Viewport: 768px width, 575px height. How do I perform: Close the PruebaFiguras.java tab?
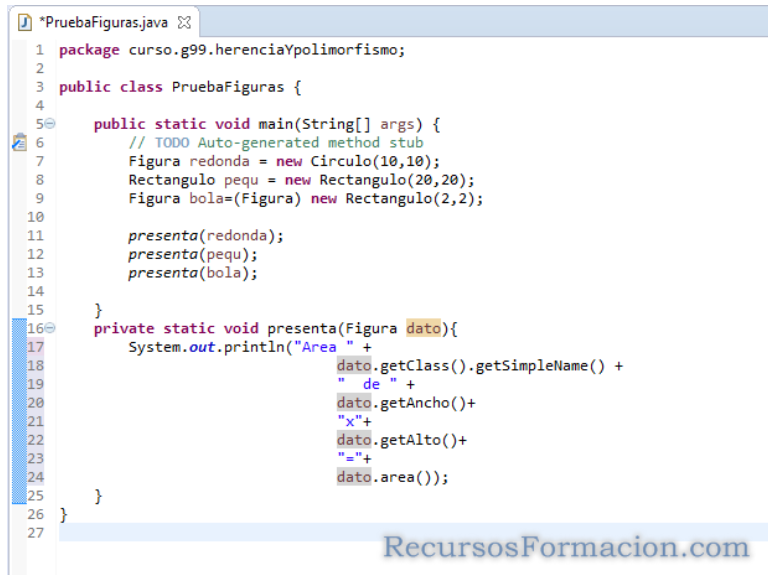[x=184, y=23]
